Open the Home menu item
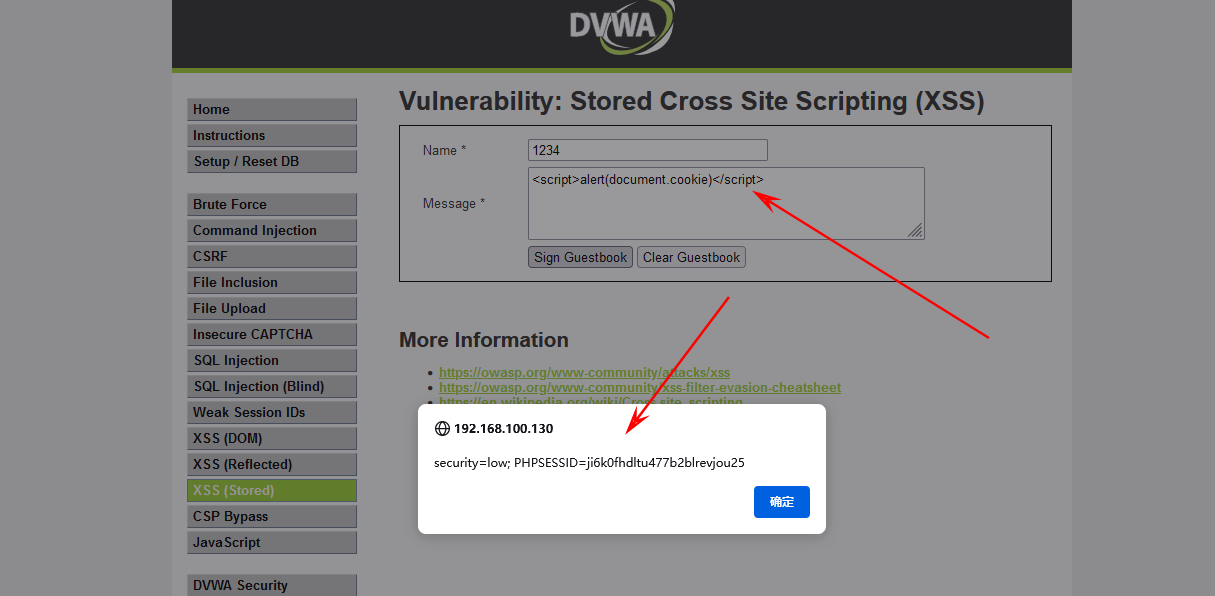This screenshot has height=596, width=1215. point(272,110)
